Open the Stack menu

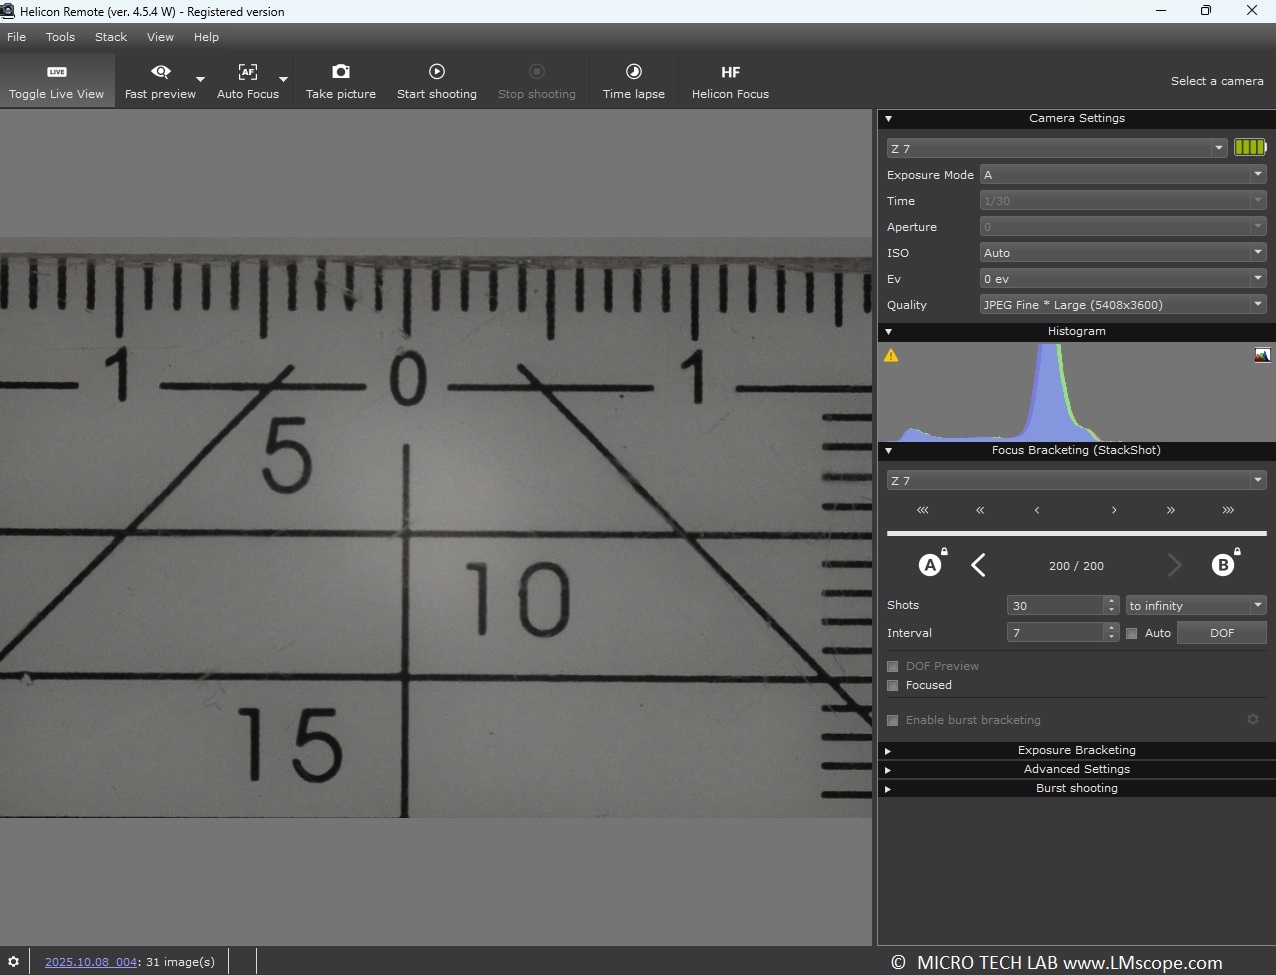coord(110,37)
